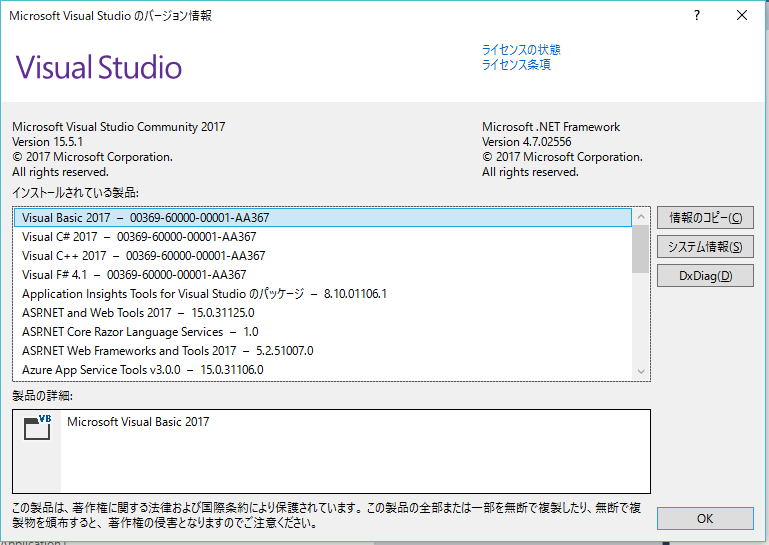Open the ライセンス条項 link
Screen dimensions: 769x545
(516, 65)
